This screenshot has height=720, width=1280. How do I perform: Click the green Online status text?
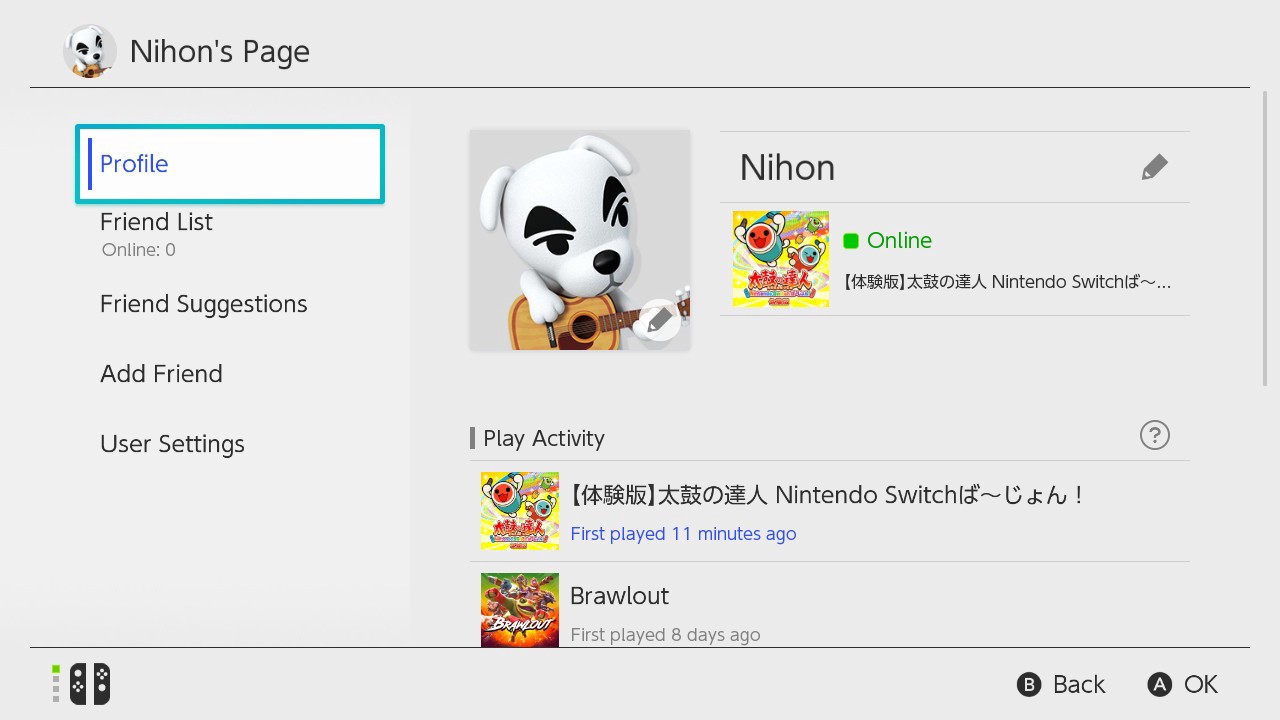pyautogui.click(x=899, y=240)
